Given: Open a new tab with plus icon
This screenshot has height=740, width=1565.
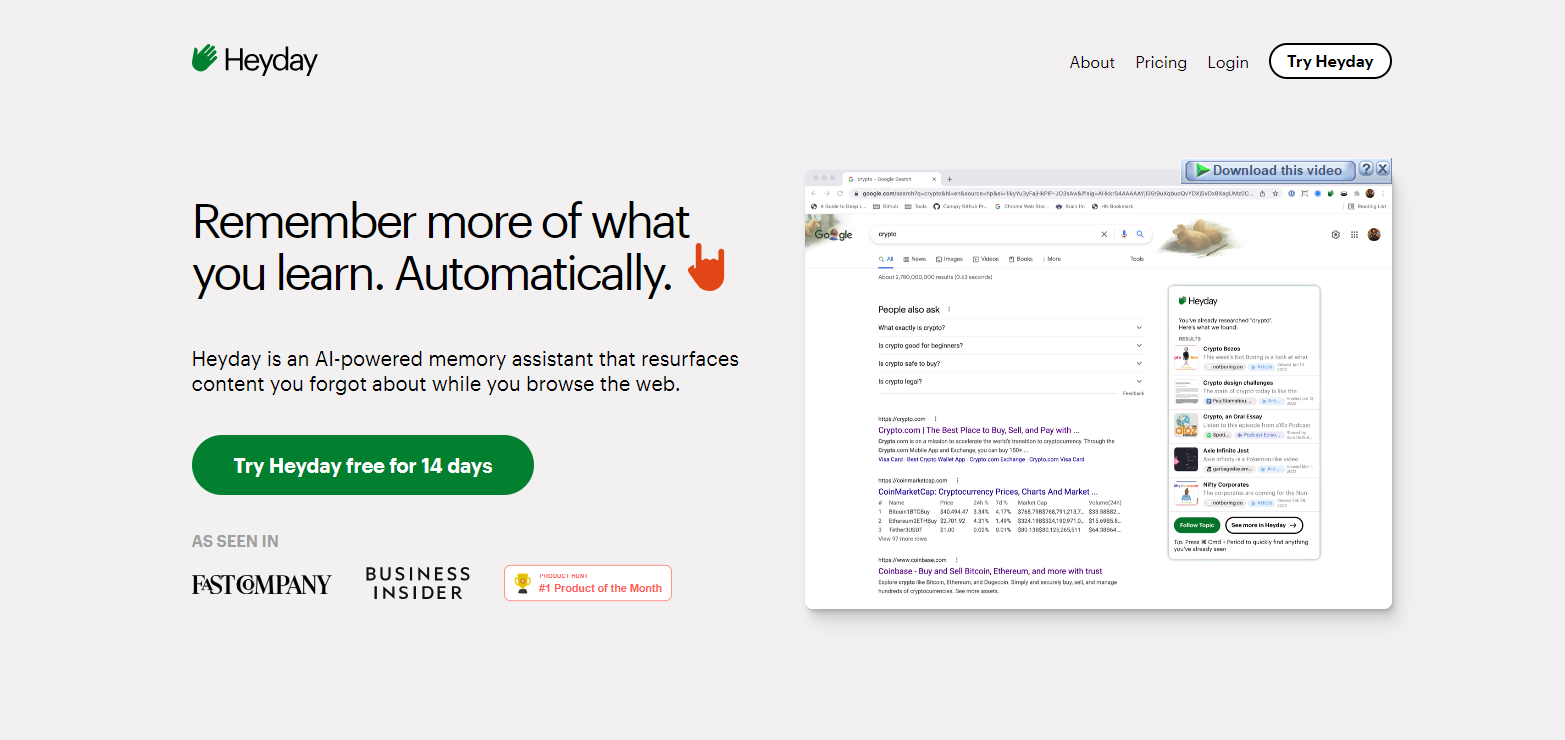Looking at the screenshot, I should [x=949, y=179].
